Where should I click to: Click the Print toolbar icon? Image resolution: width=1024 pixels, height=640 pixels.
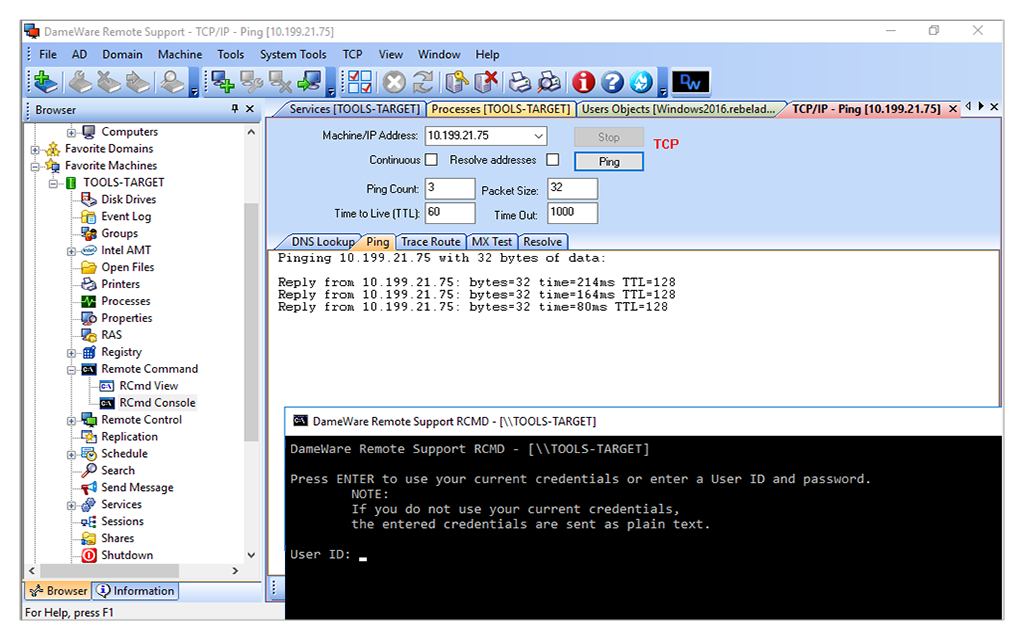pos(520,82)
